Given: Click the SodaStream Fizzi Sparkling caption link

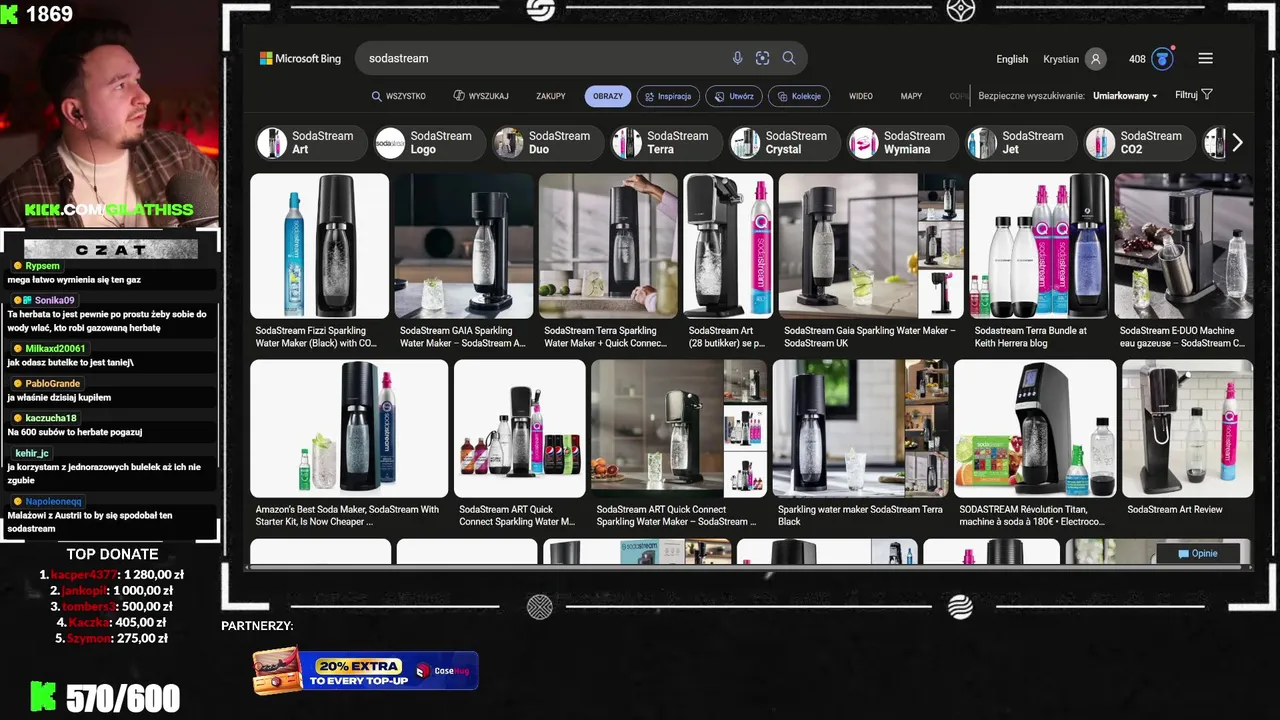Looking at the screenshot, I should click(x=316, y=337).
